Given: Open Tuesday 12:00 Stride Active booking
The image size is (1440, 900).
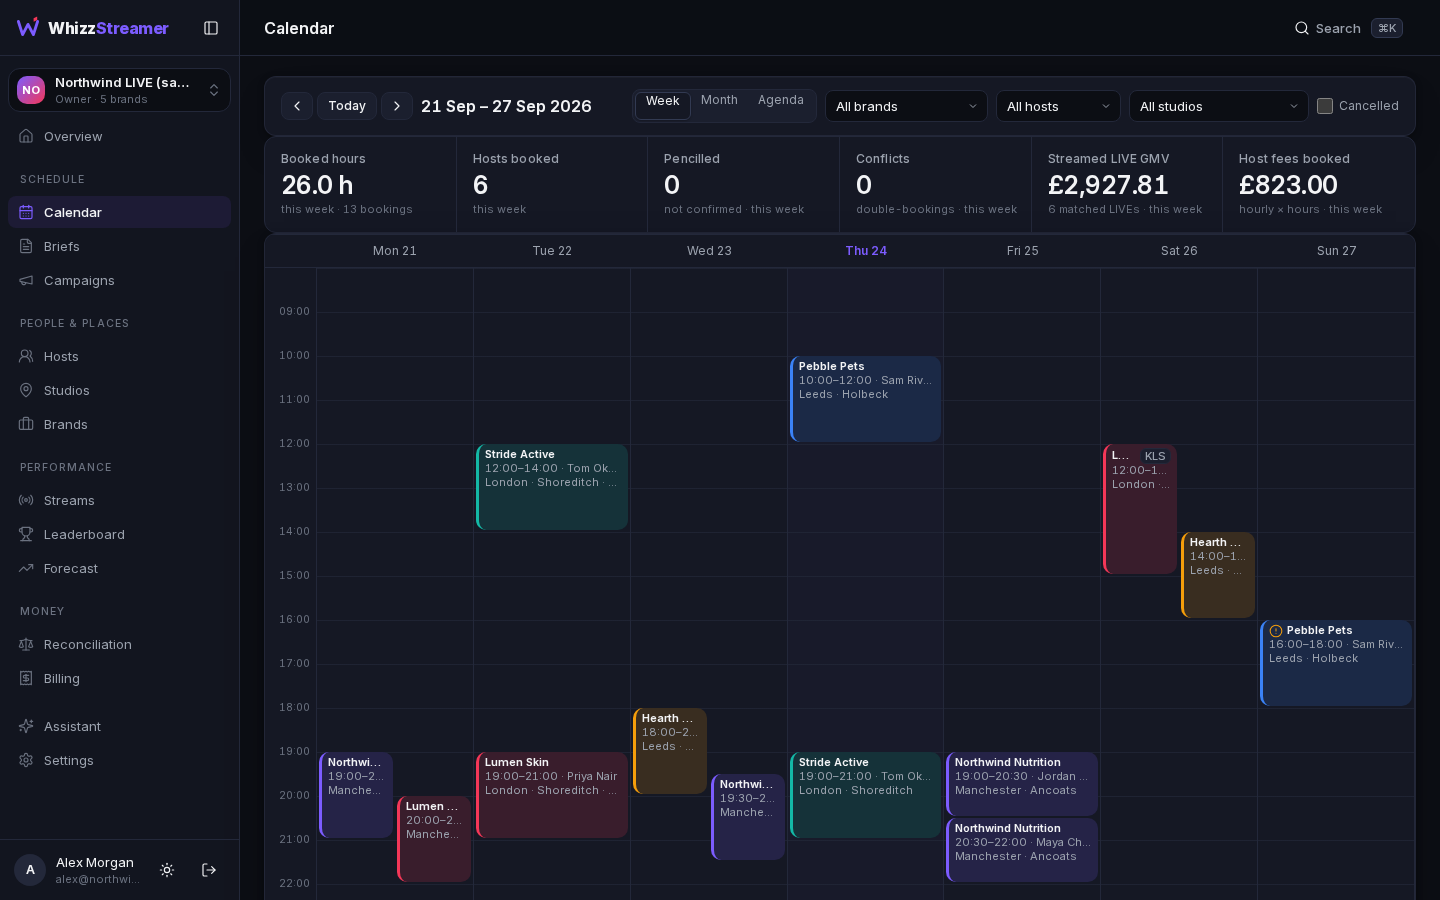Looking at the screenshot, I should click(x=552, y=487).
